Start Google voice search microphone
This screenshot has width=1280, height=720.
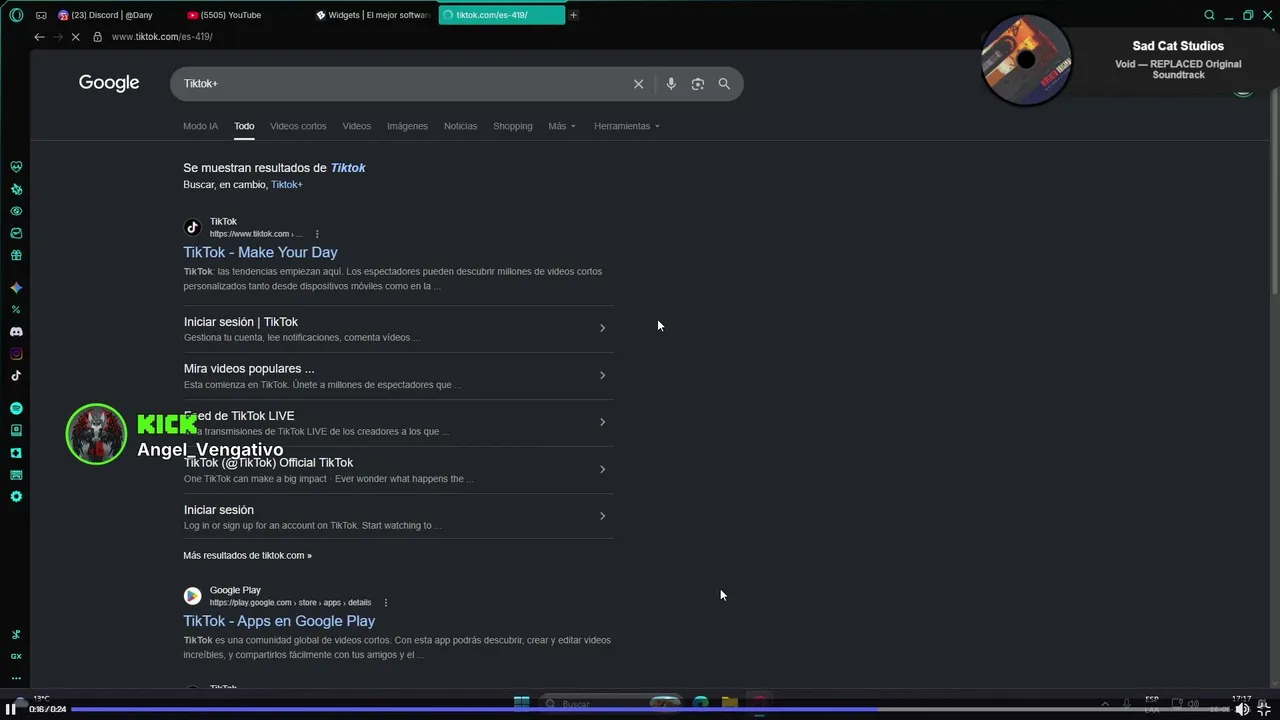coord(671,84)
